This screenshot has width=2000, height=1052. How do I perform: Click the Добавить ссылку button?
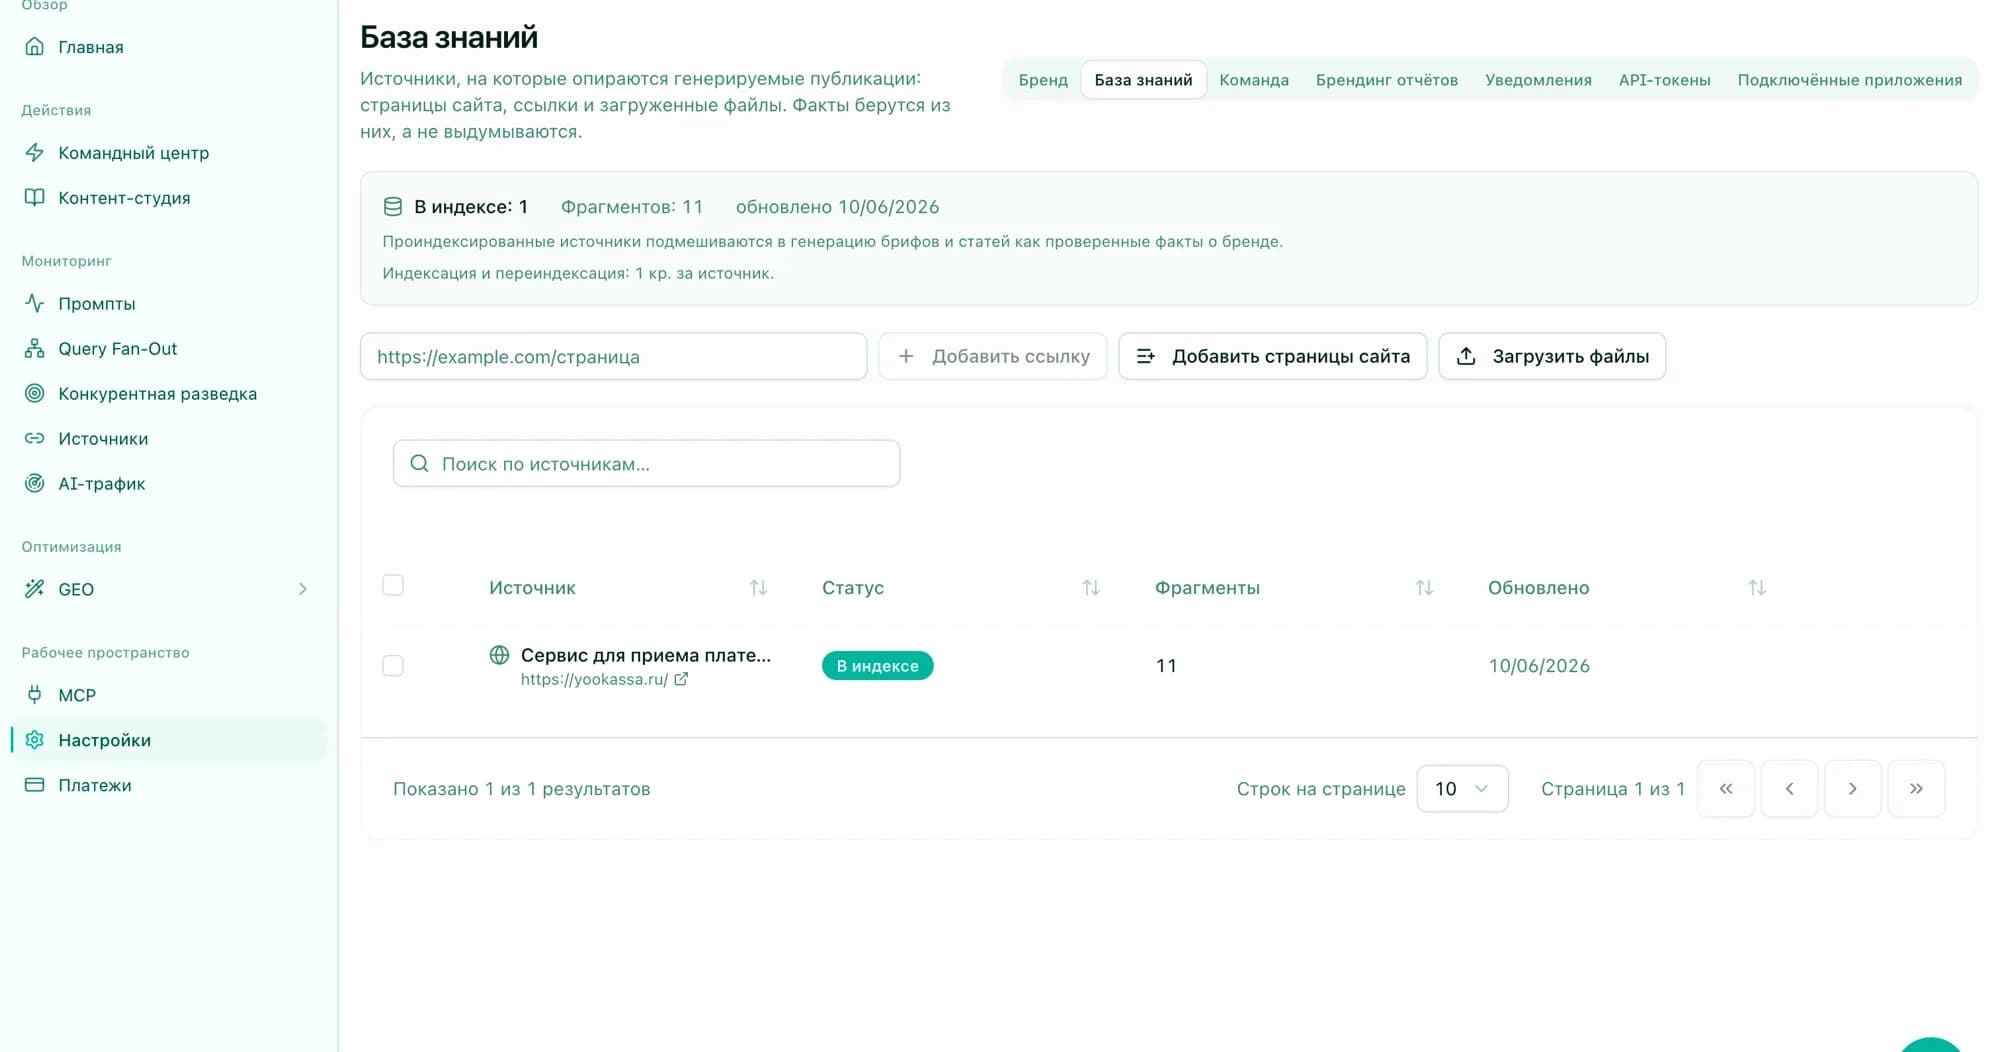pos(993,356)
